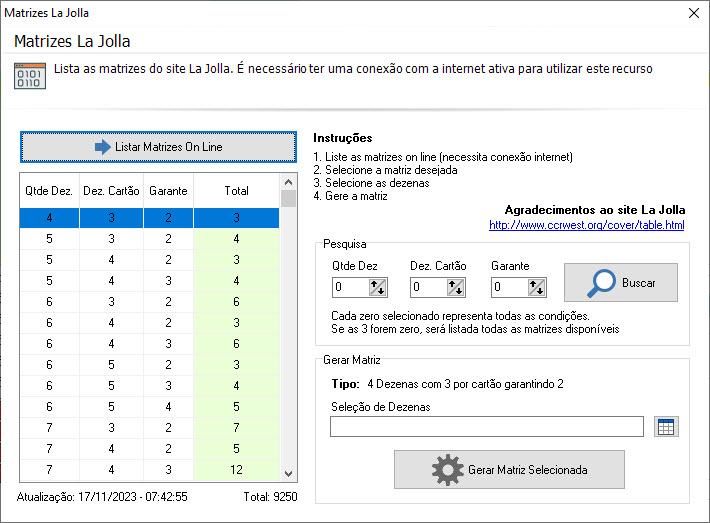
Task: Click the Seleção de Dezenas input field
Action: (x=487, y=427)
